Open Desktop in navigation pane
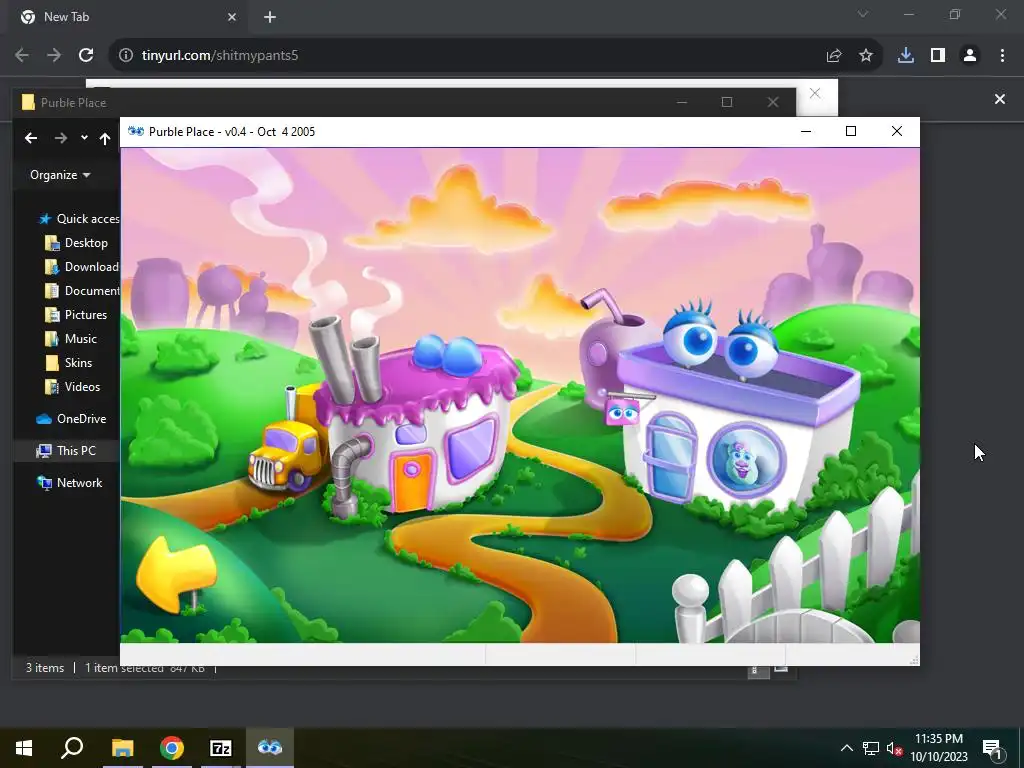The image size is (1024, 768). 76,243
